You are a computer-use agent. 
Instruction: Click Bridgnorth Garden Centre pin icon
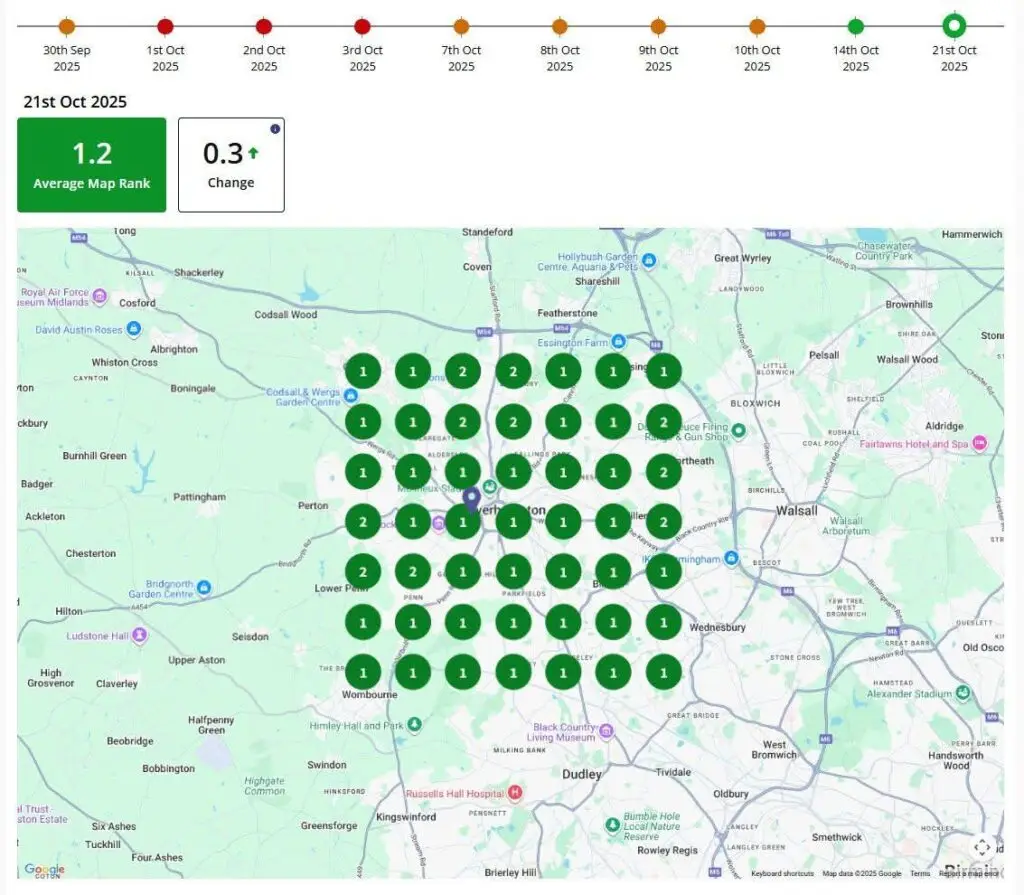tap(203, 587)
